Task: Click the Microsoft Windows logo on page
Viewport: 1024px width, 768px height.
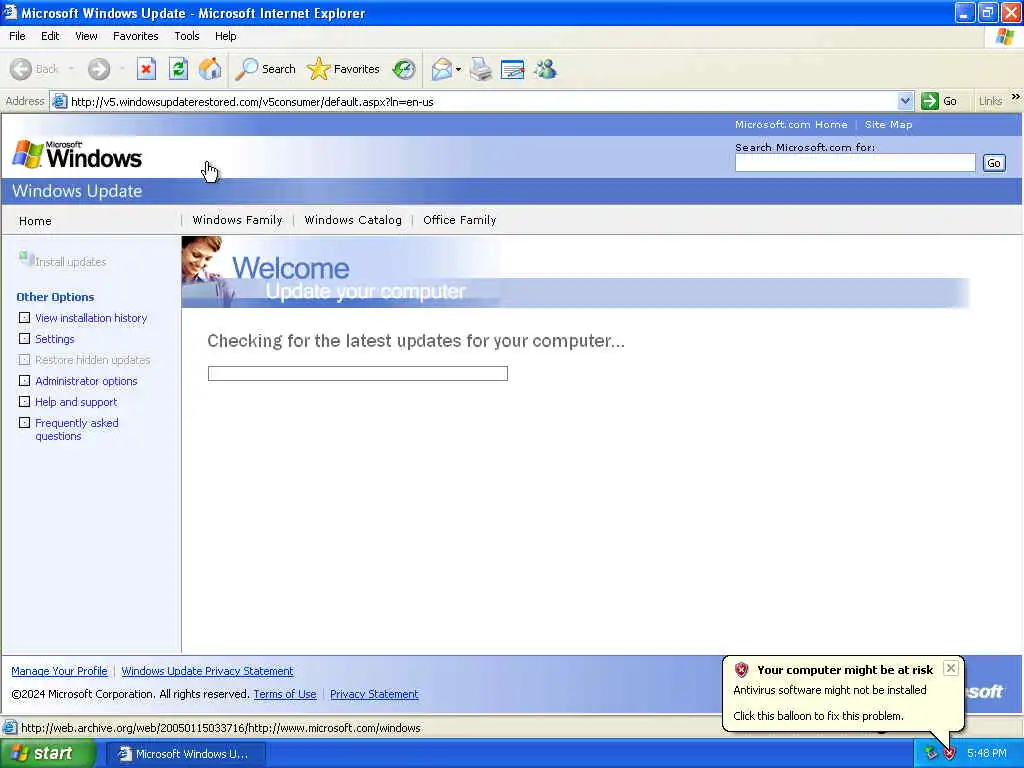Action: tap(77, 155)
